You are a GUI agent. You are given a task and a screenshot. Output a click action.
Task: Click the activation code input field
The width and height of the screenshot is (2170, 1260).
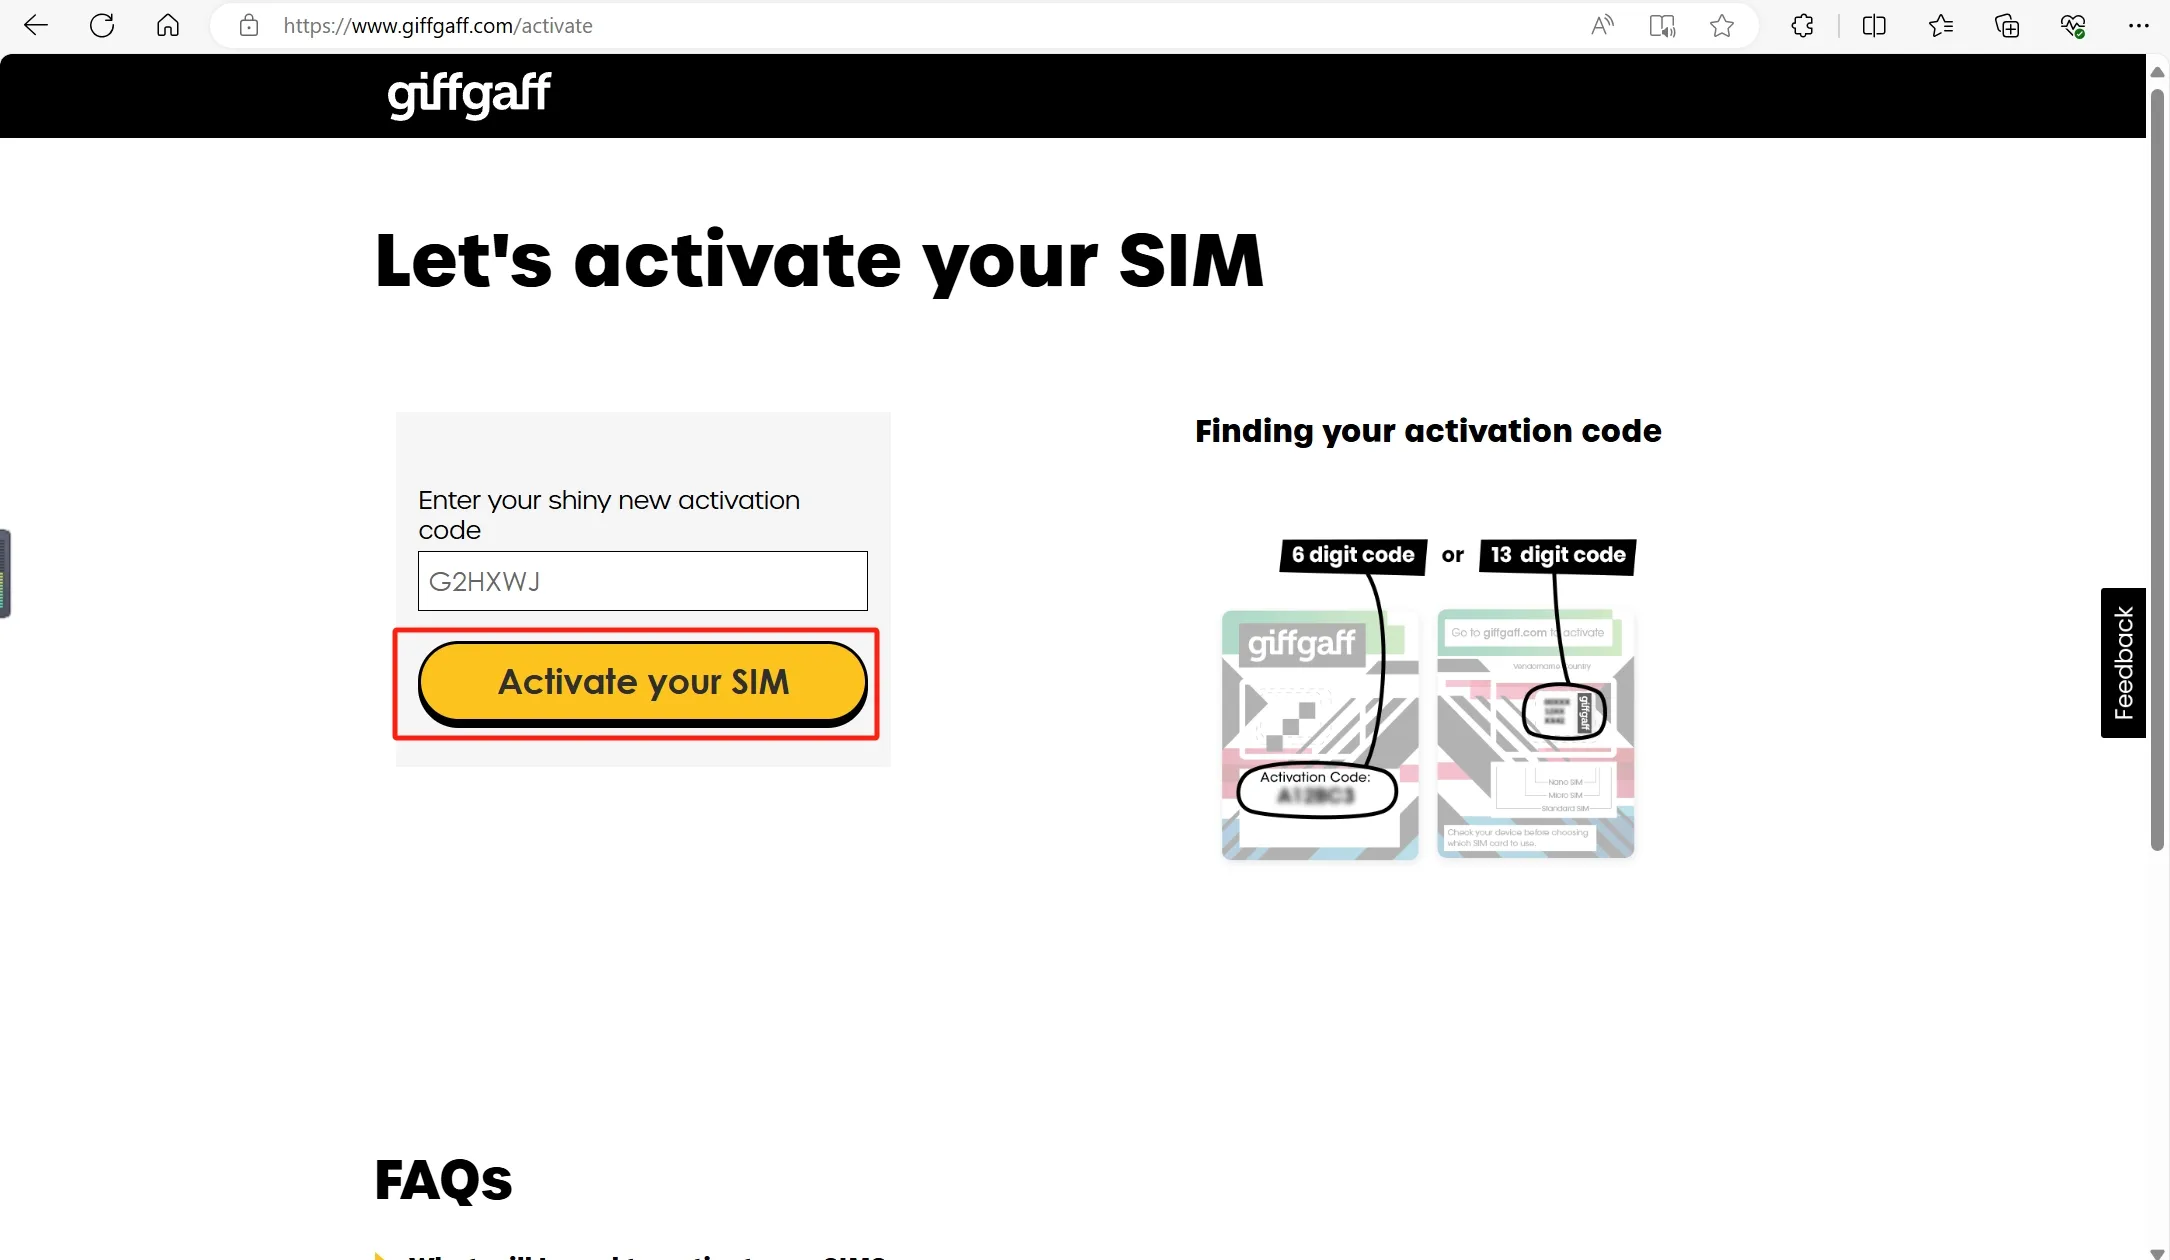pos(642,580)
